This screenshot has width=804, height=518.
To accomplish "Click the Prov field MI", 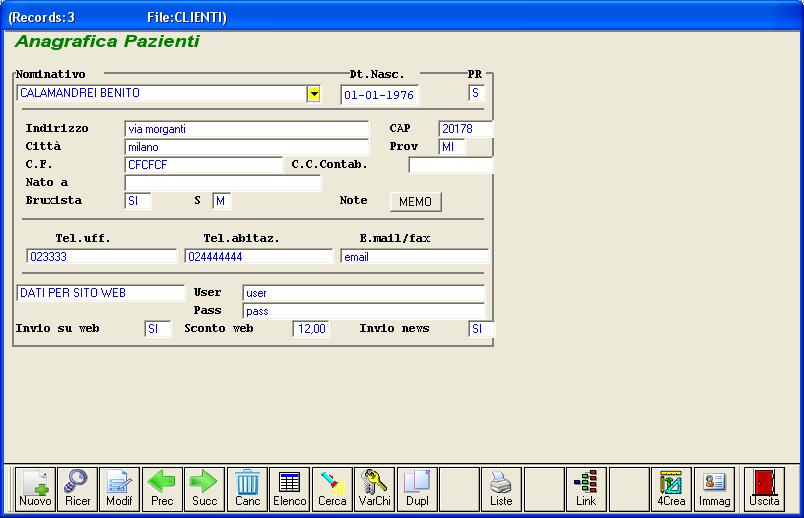I will point(452,147).
